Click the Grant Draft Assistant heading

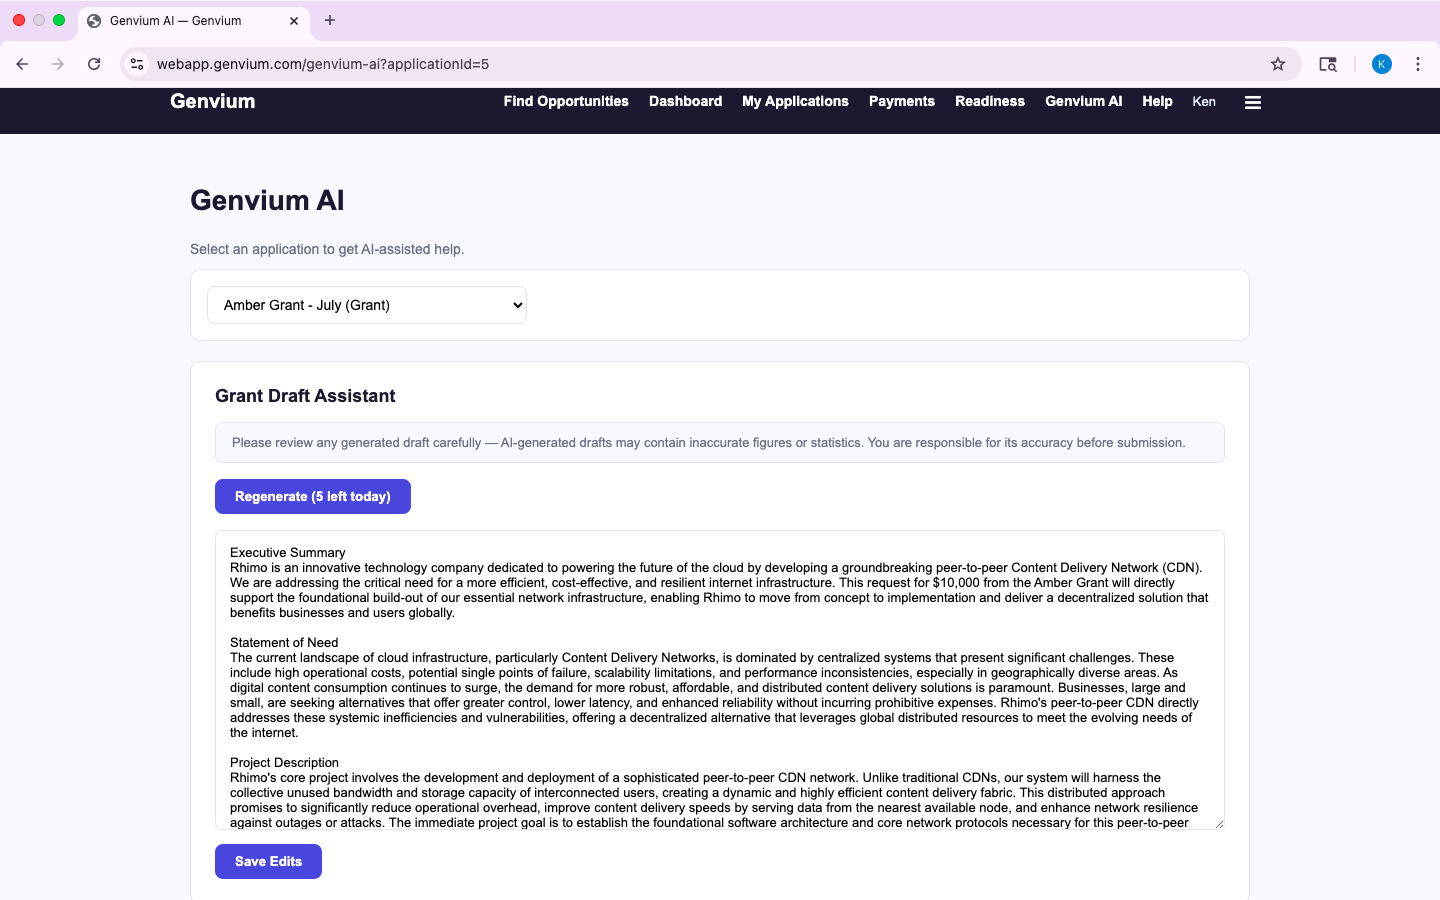click(x=305, y=396)
